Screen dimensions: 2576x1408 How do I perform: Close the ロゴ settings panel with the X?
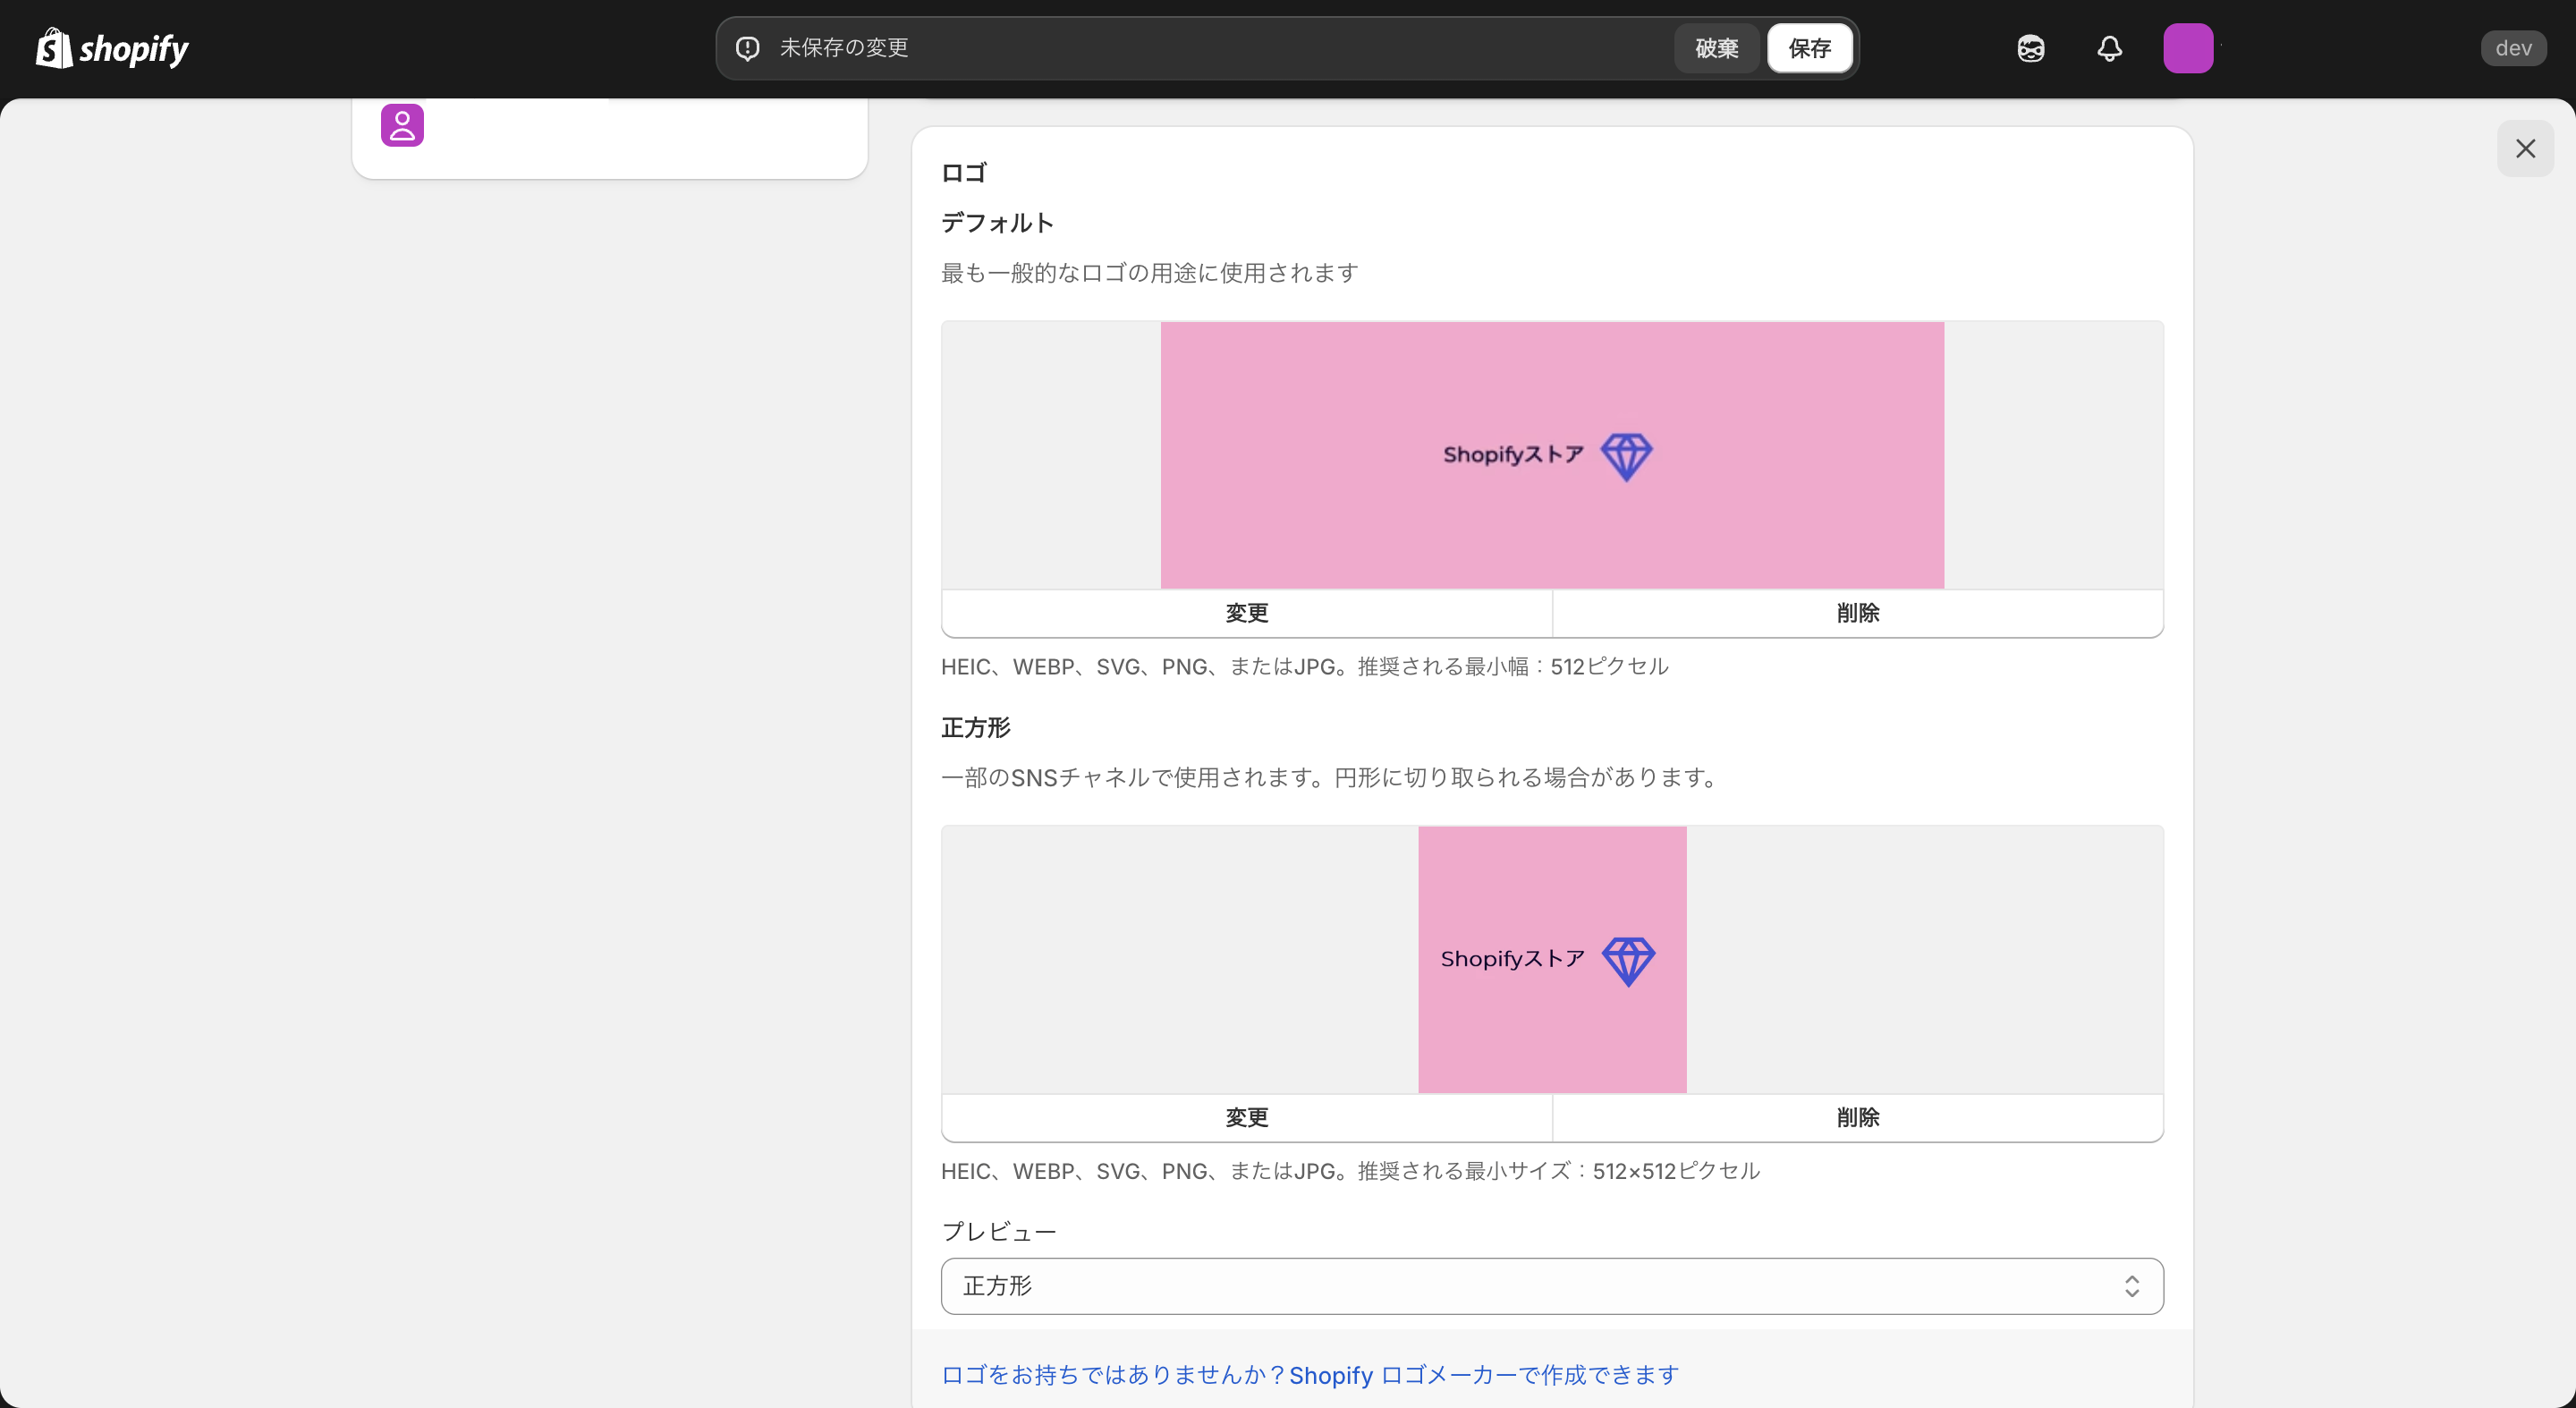(x=2525, y=148)
